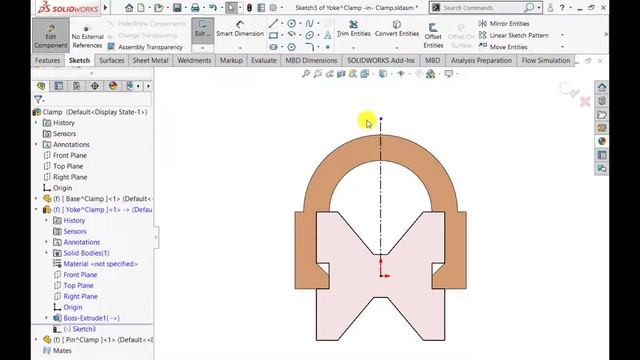This screenshot has height=360, width=640.
Task: Select the Sketch Fillet tool
Action: coord(309,47)
